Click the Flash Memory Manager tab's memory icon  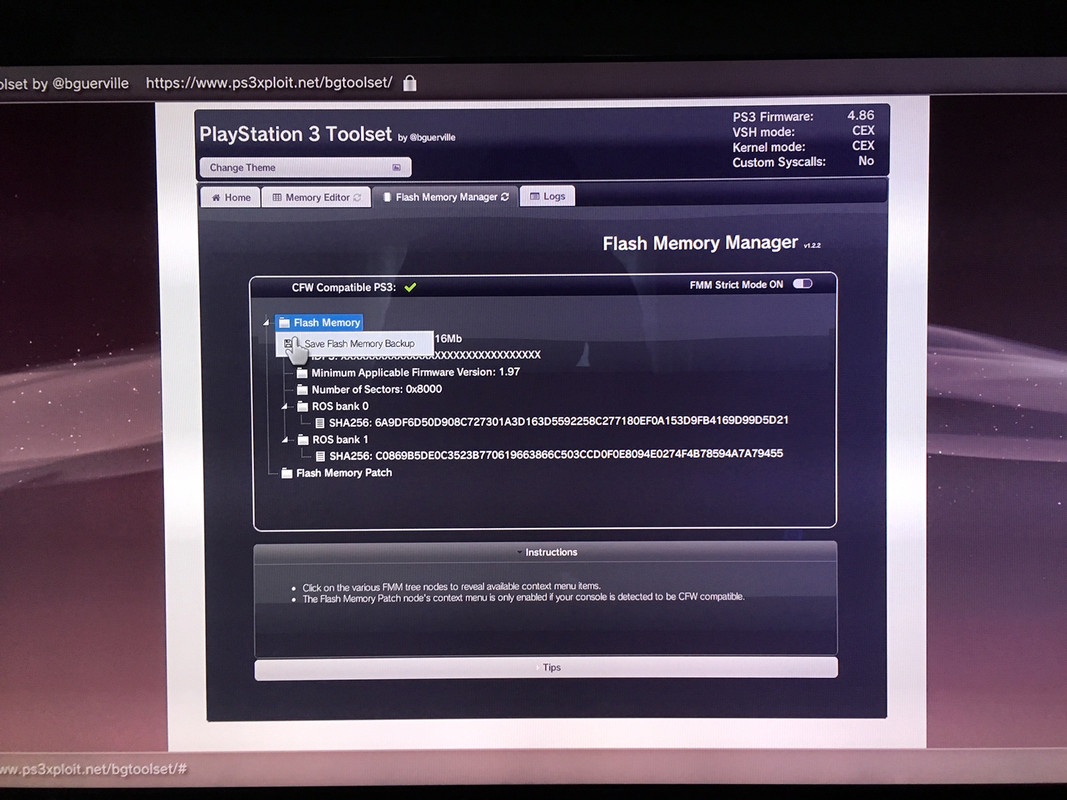point(387,197)
